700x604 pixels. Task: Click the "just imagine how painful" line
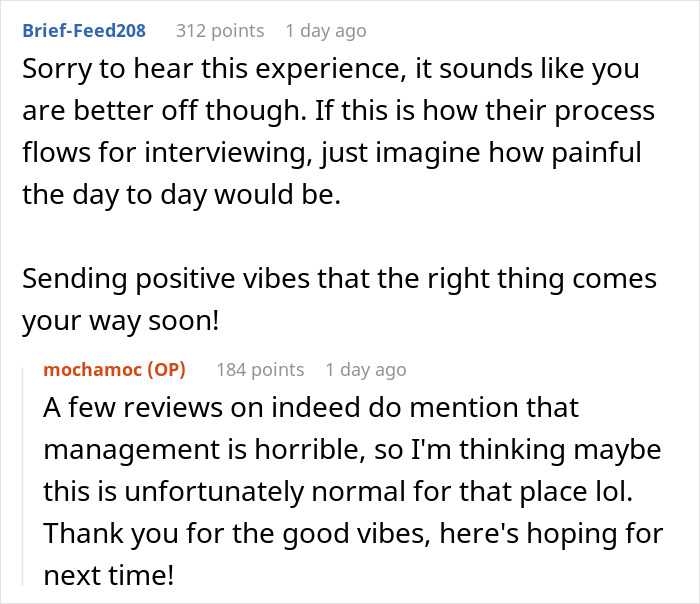pyautogui.click(x=332, y=154)
